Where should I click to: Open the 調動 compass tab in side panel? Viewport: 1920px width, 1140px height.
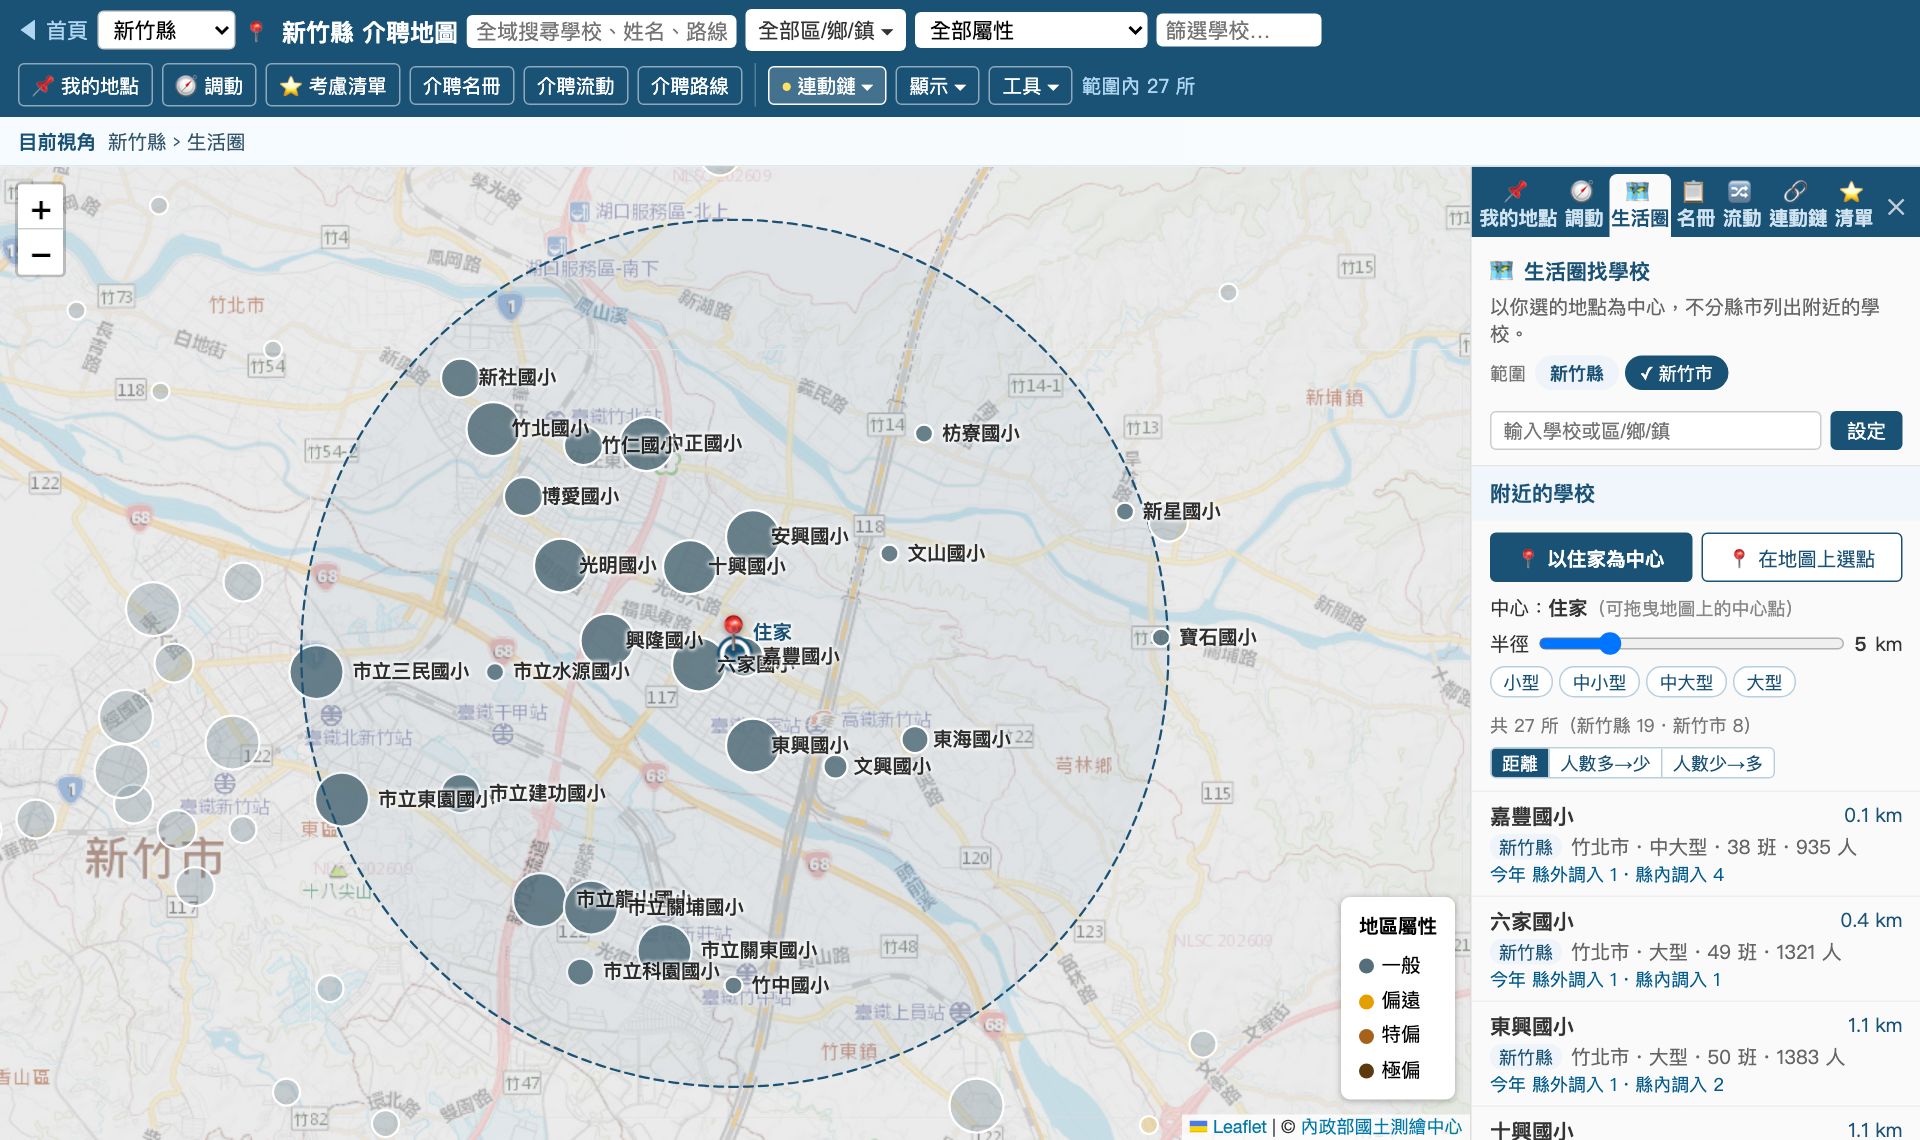1583,205
